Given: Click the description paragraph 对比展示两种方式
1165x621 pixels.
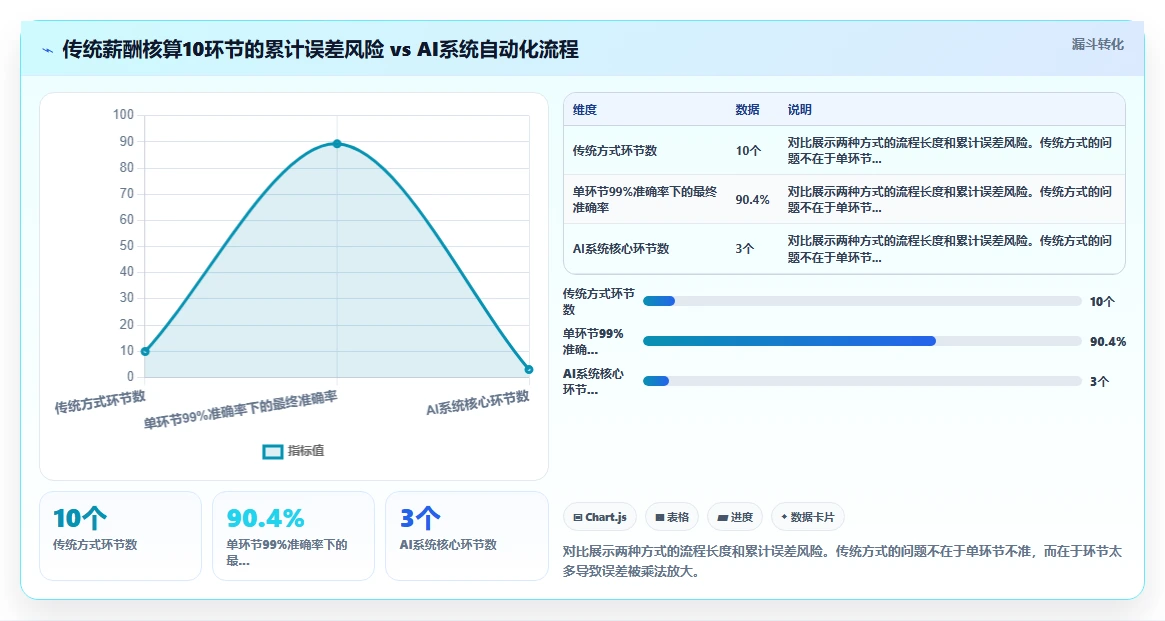Looking at the screenshot, I should click(842, 562).
